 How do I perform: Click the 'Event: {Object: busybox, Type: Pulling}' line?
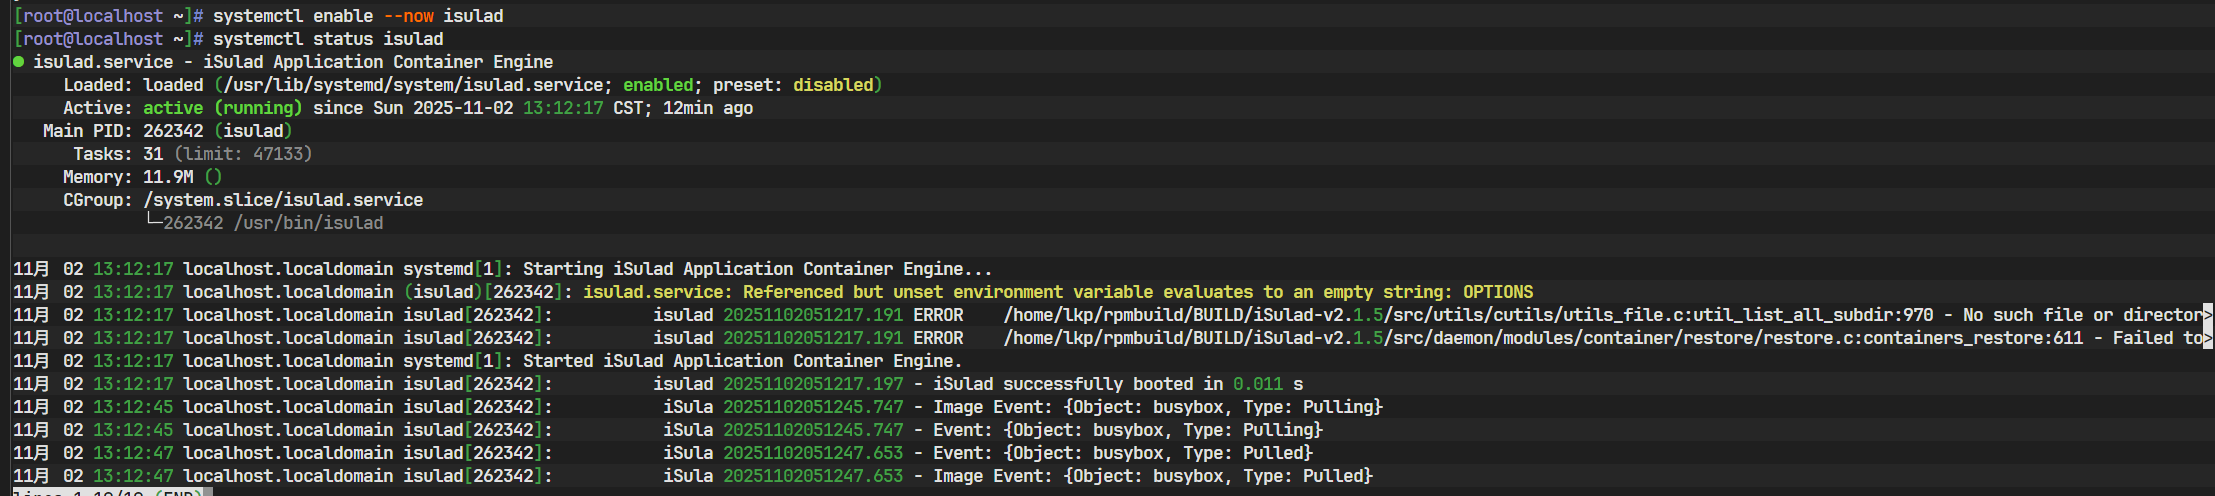[1128, 430]
